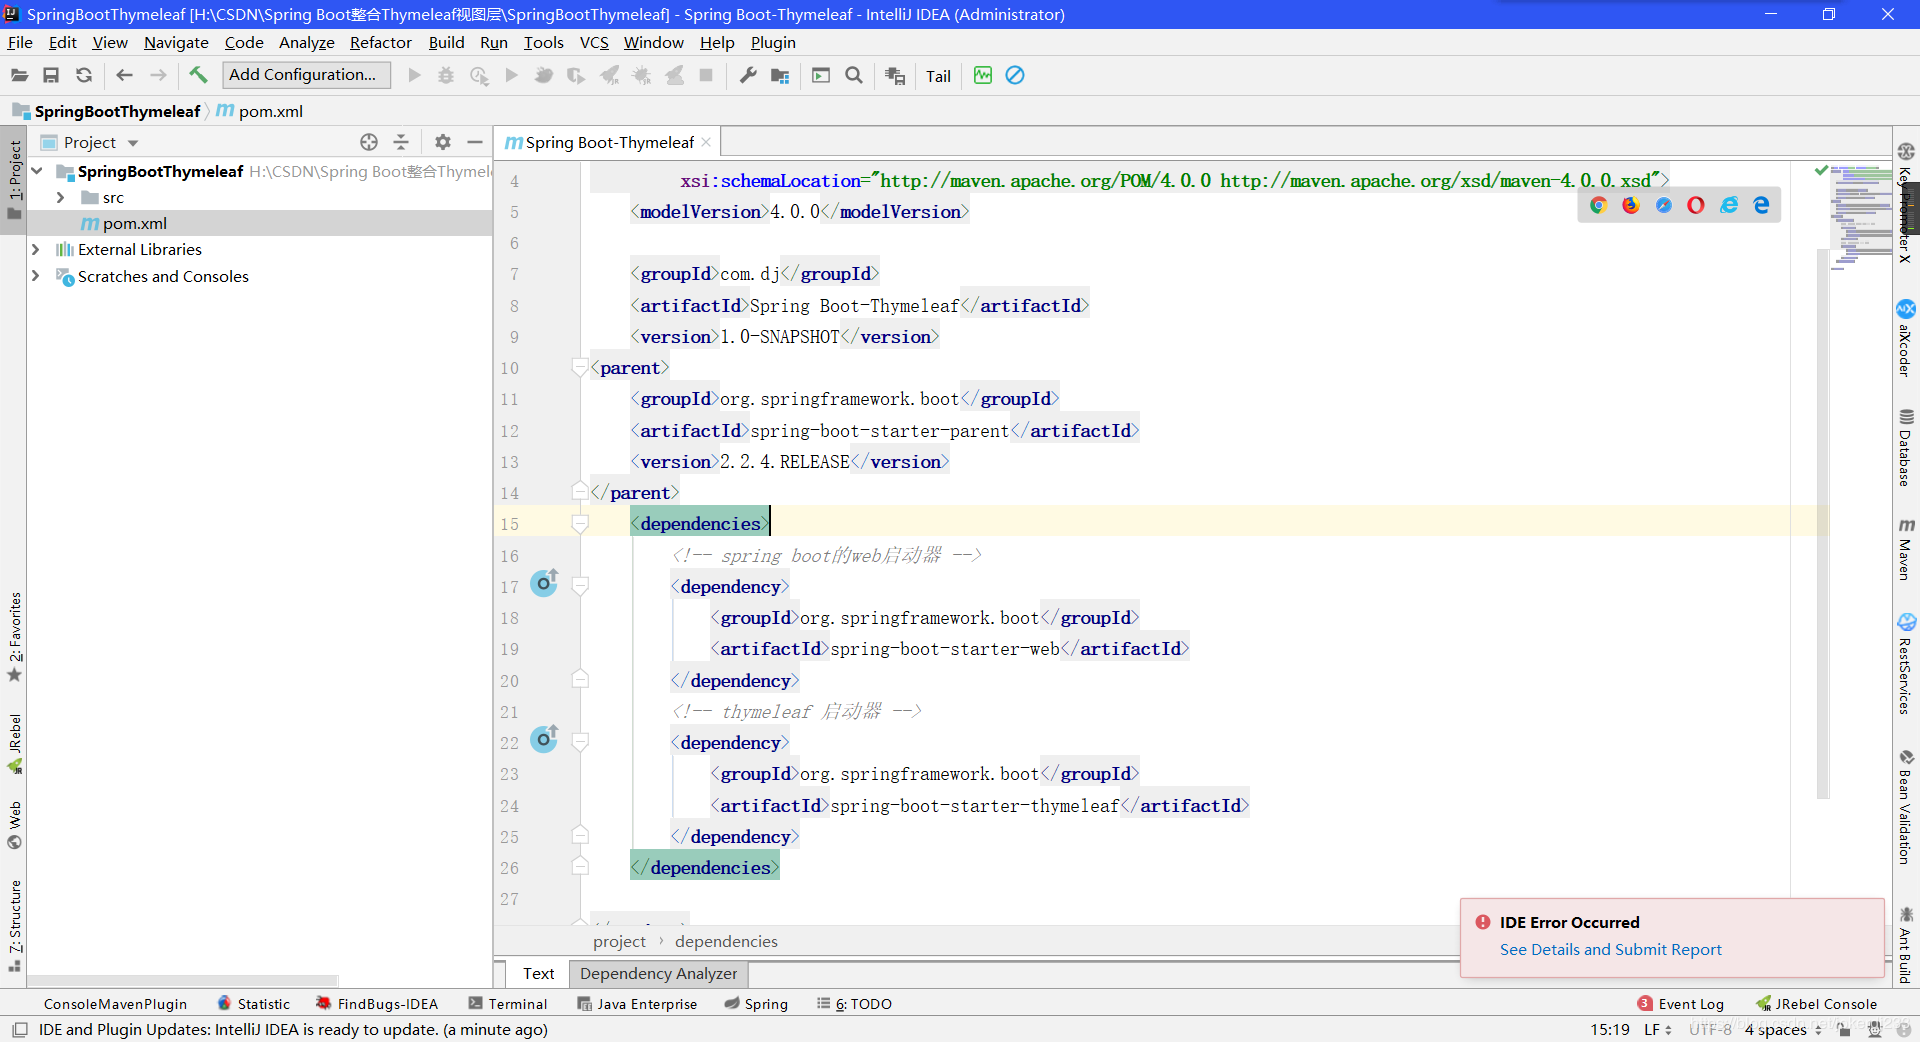Expand Scratches and Consoles node
Screen dimensions: 1920x1042
point(35,276)
